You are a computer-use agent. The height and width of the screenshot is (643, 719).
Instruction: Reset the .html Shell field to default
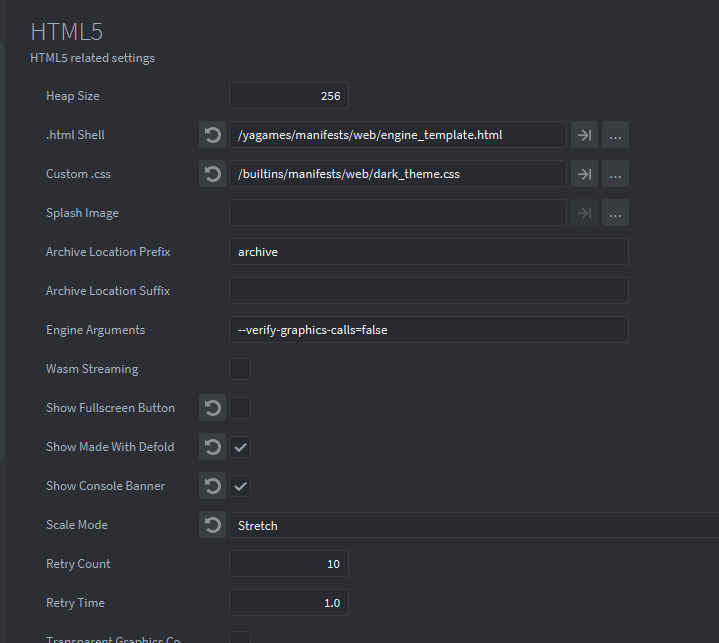(x=212, y=135)
